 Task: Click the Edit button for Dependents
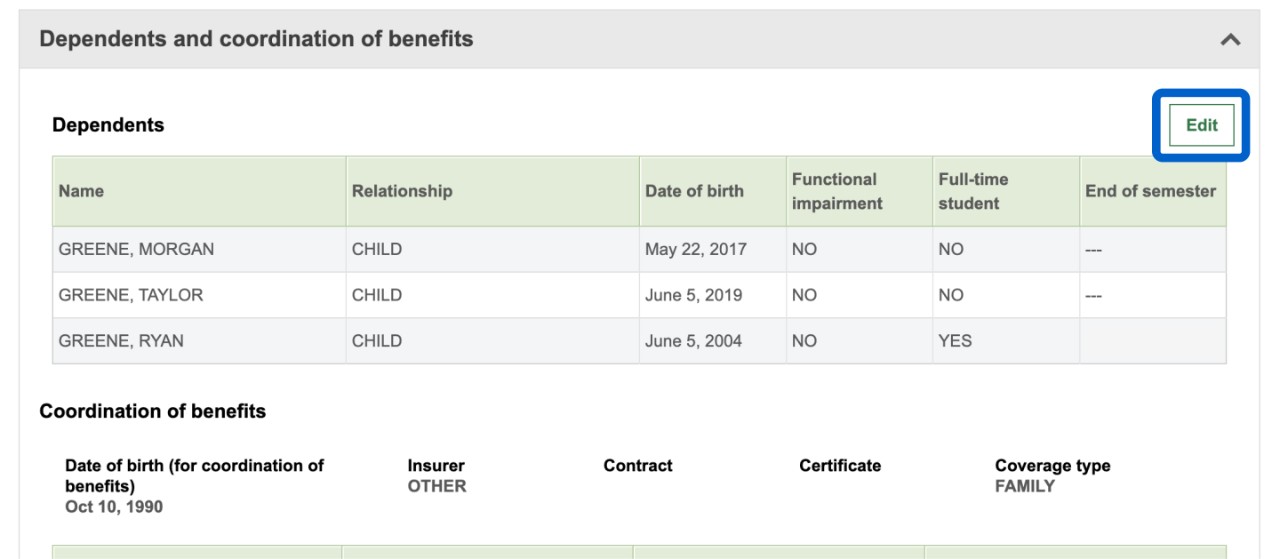point(1201,126)
